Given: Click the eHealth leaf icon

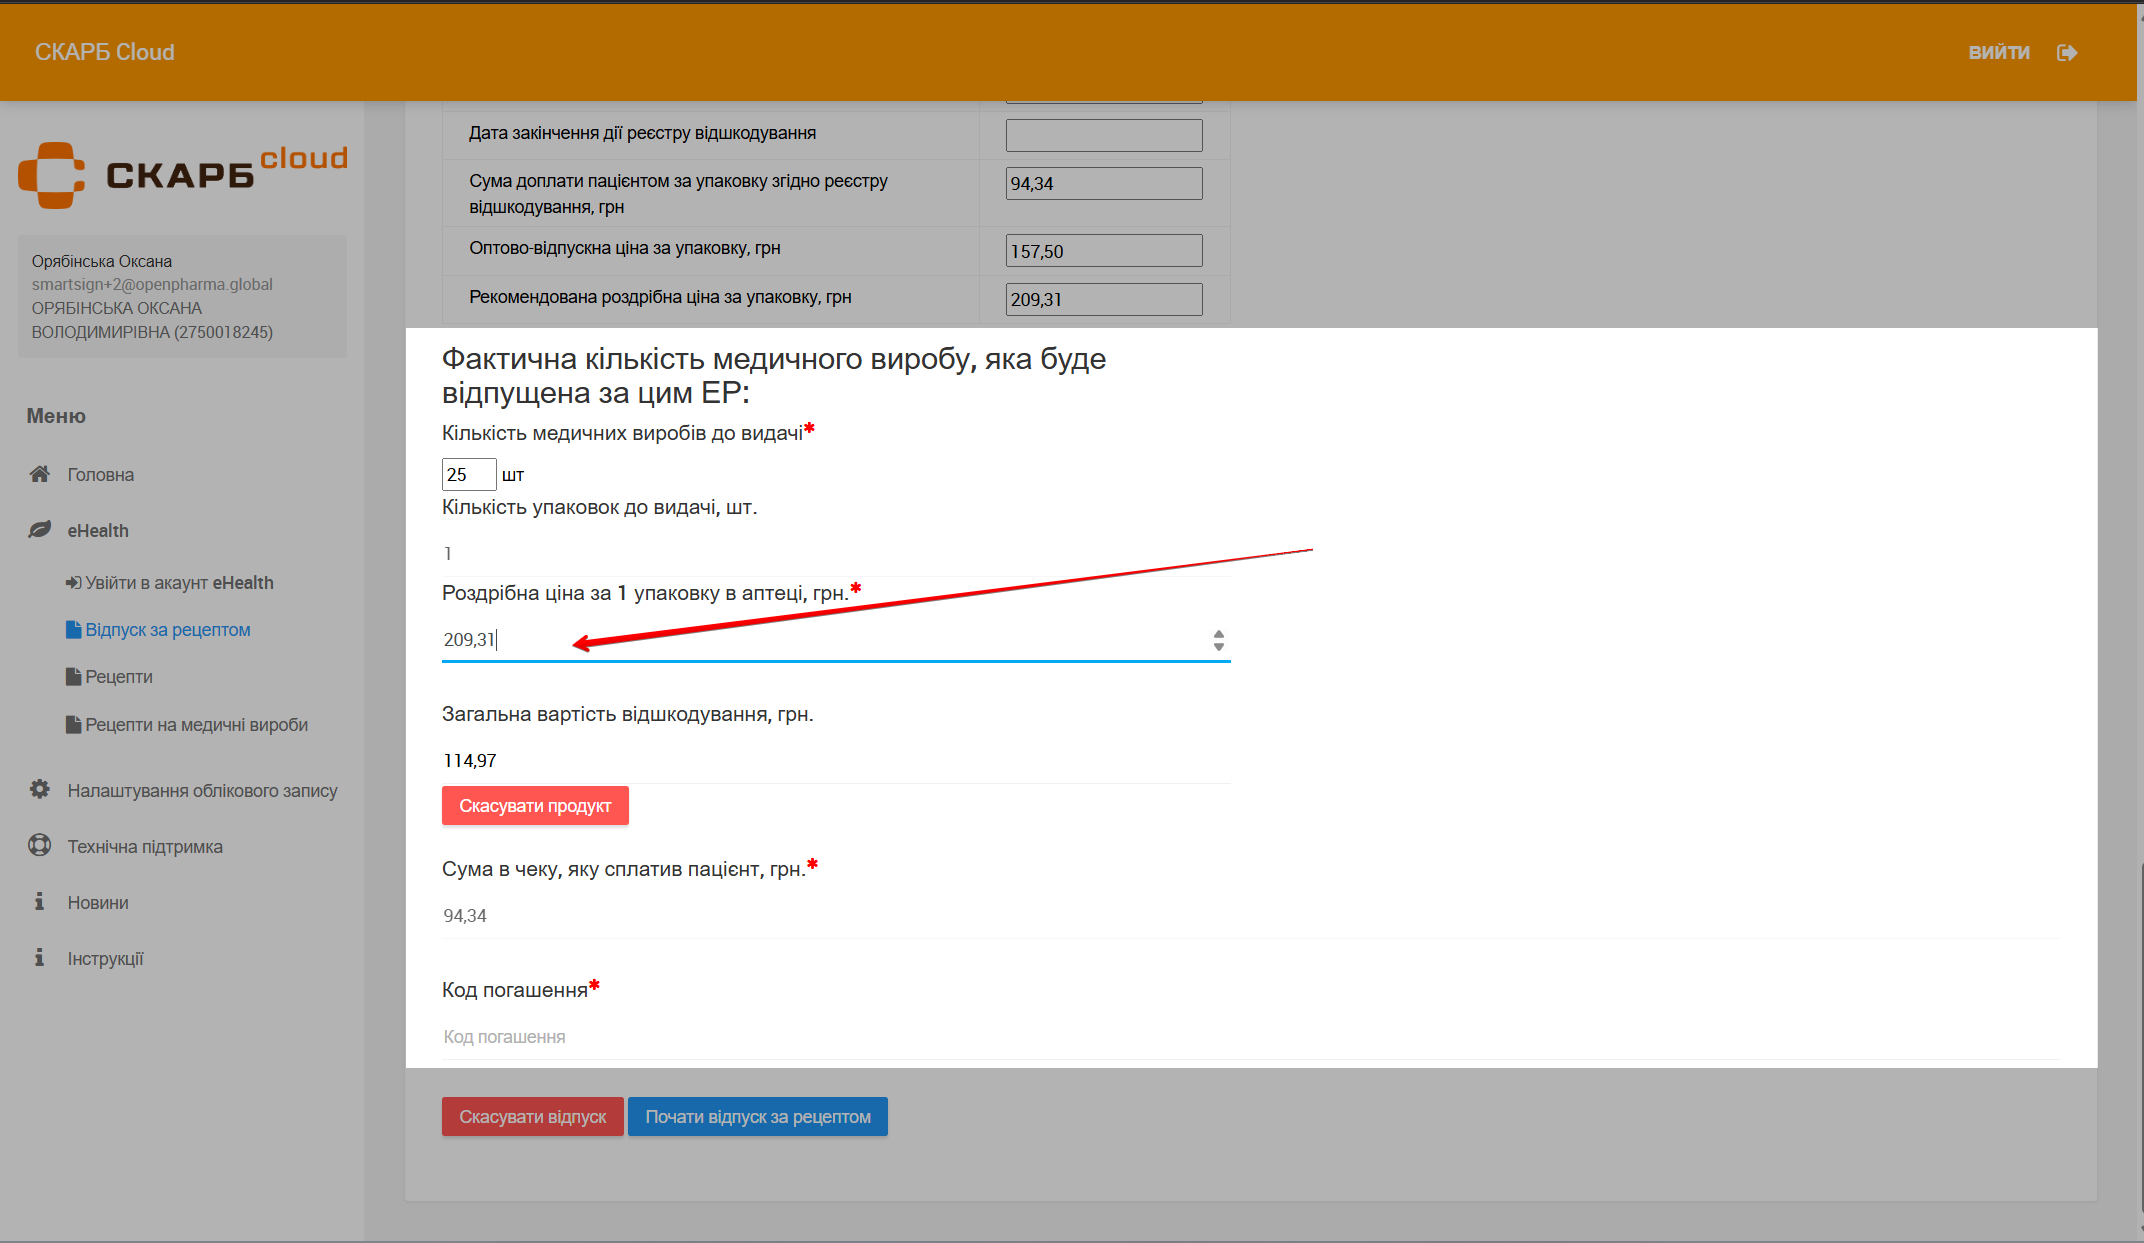Looking at the screenshot, I should pyautogui.click(x=39, y=530).
